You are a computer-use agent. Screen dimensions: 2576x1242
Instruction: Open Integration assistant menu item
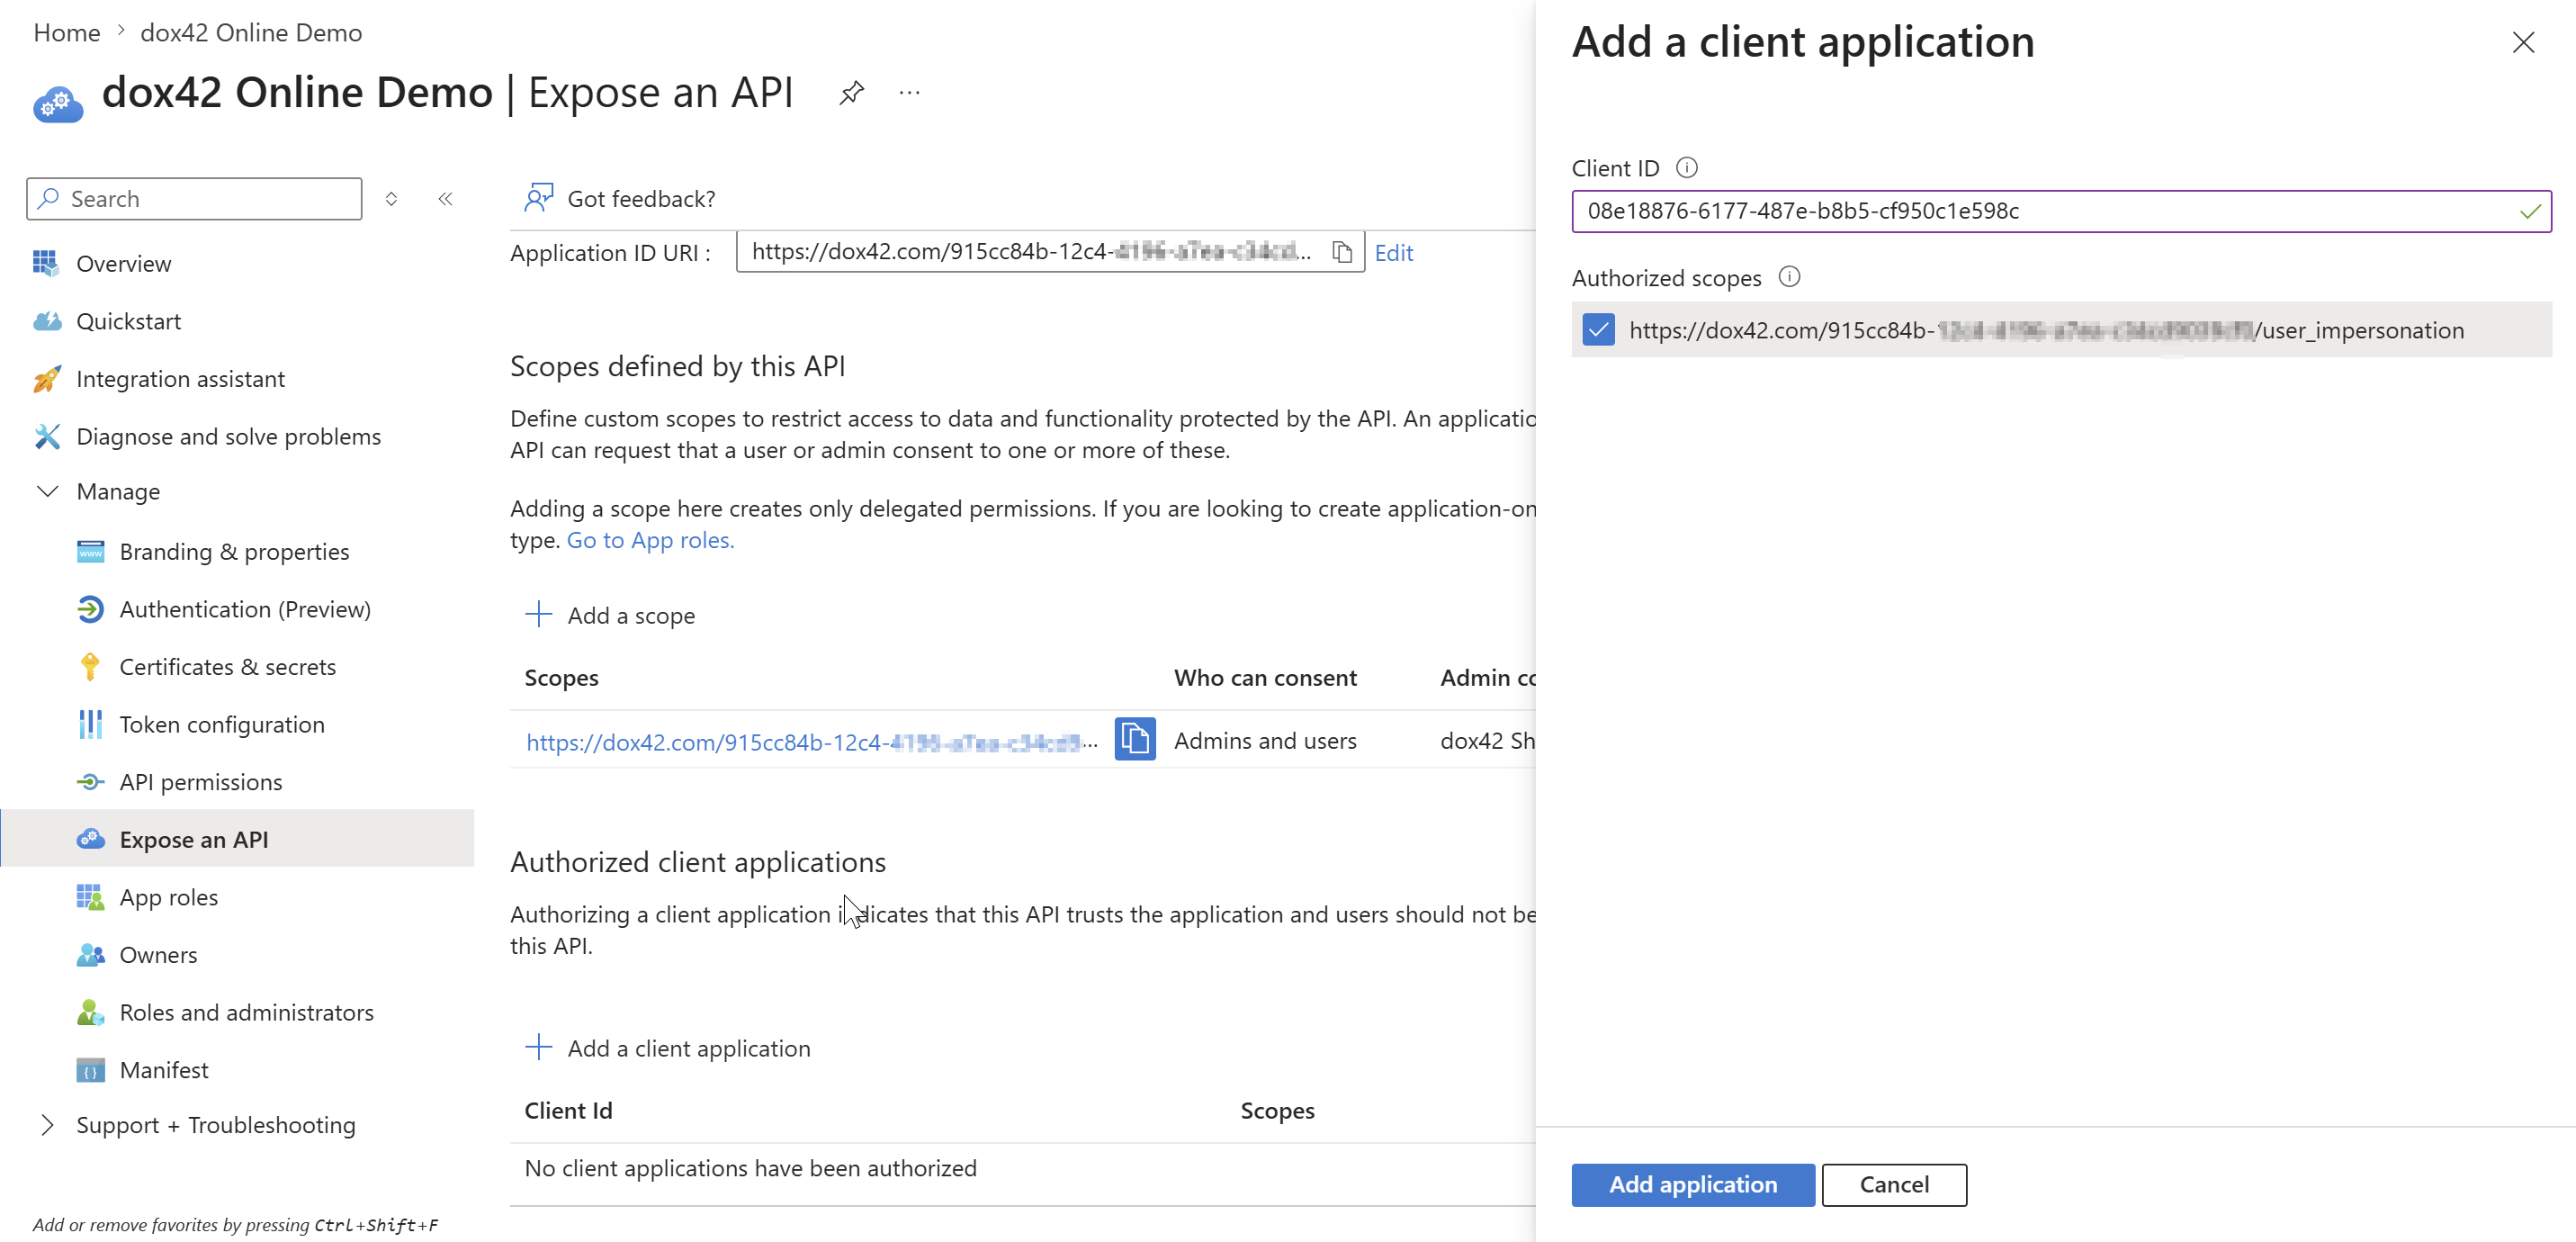180,379
